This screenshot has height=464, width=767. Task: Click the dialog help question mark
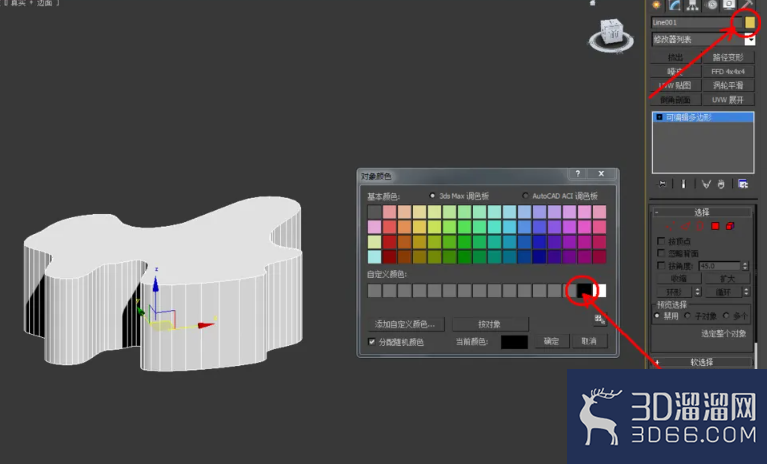[578, 174]
